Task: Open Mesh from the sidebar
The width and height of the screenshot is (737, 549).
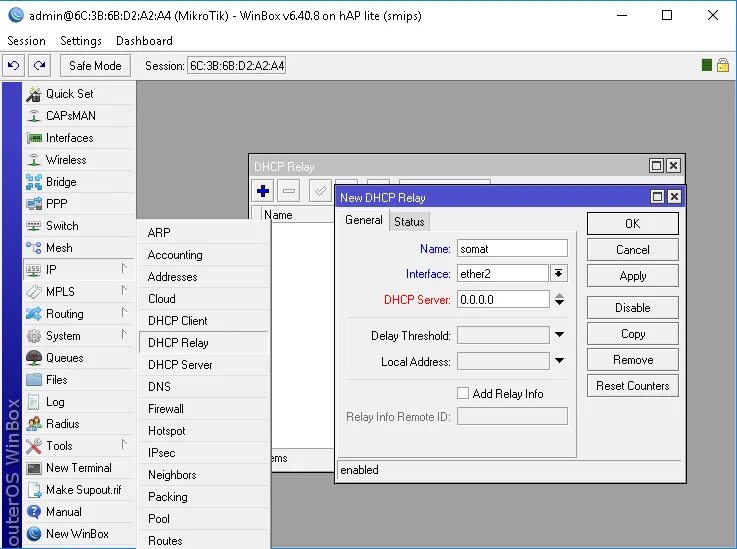Action: pyautogui.click(x=79, y=248)
